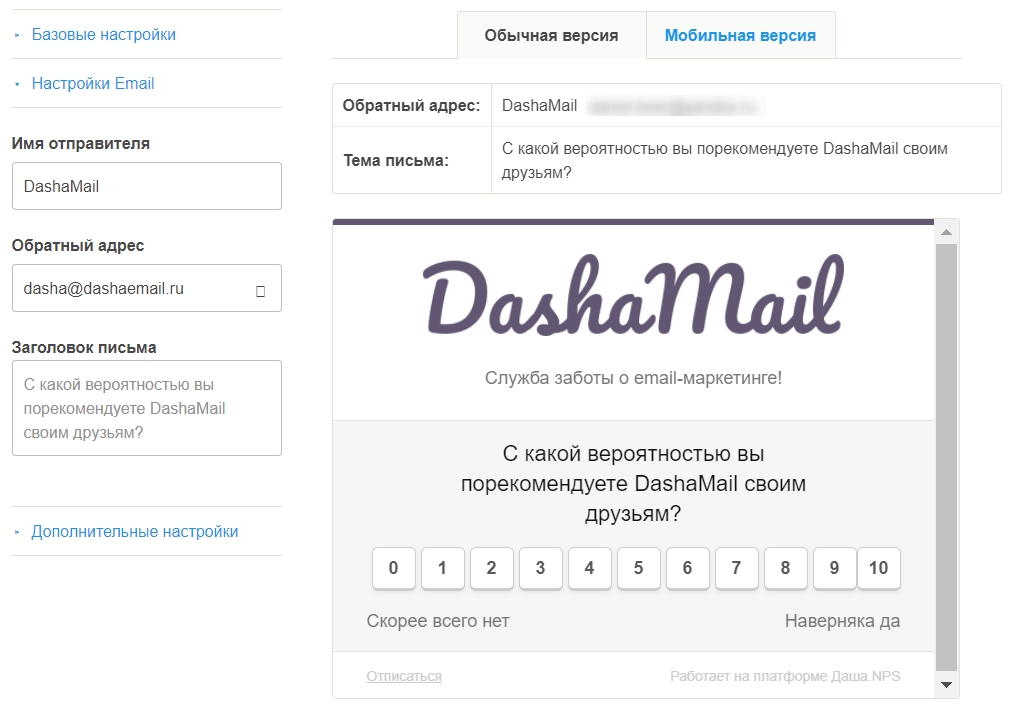Image resolution: width=1014 pixels, height=704 pixels.
Task: Open the Мобильная версия tab
Action: click(x=740, y=36)
